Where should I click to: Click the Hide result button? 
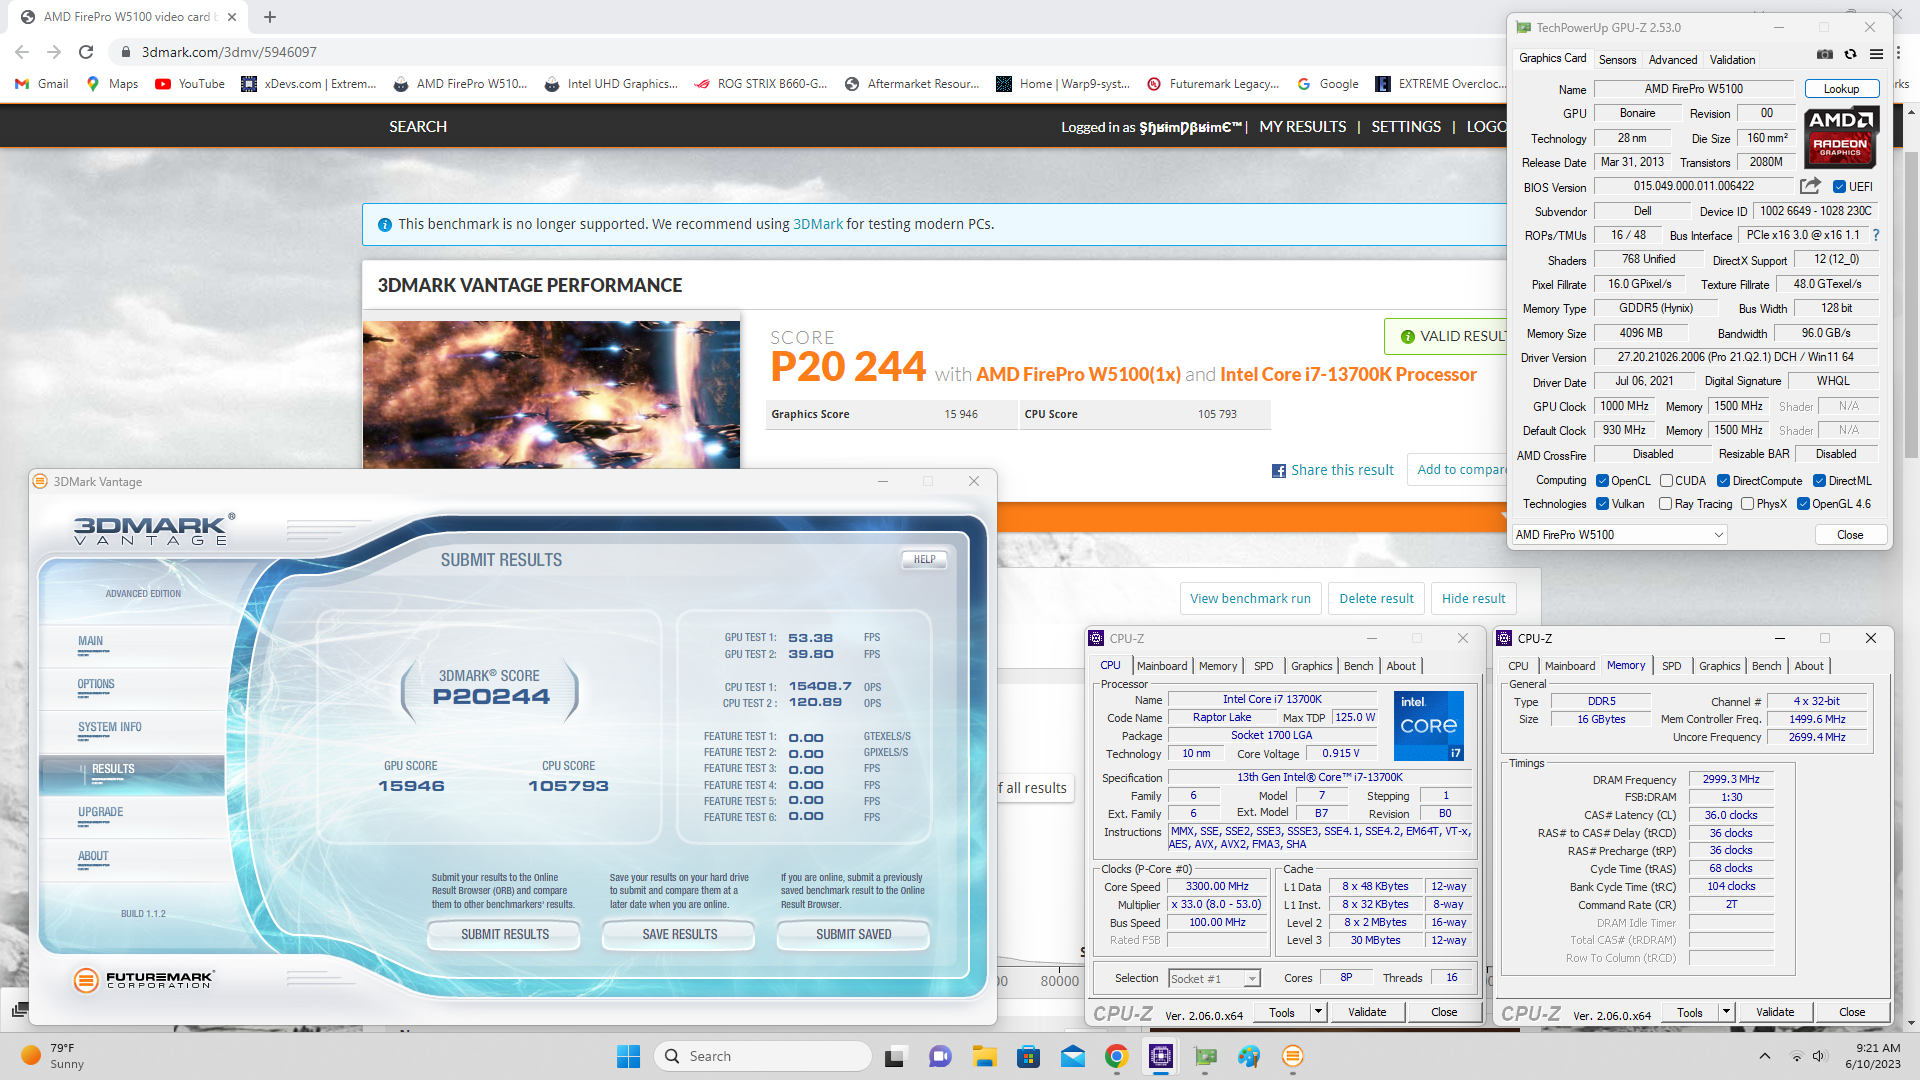click(x=1473, y=599)
